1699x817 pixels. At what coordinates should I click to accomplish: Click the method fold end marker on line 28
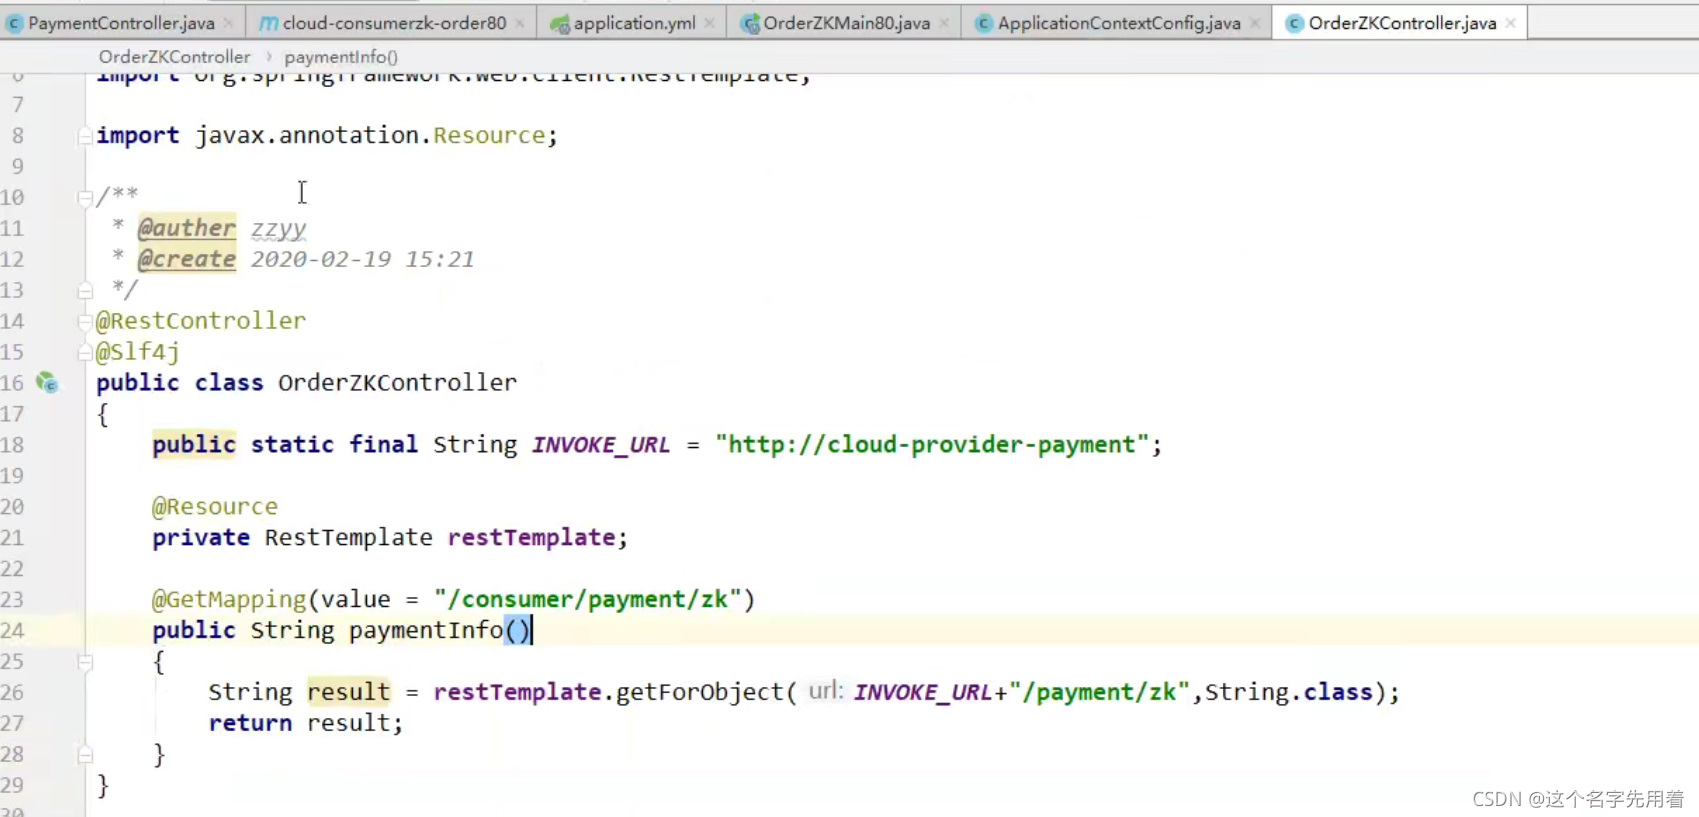point(85,755)
